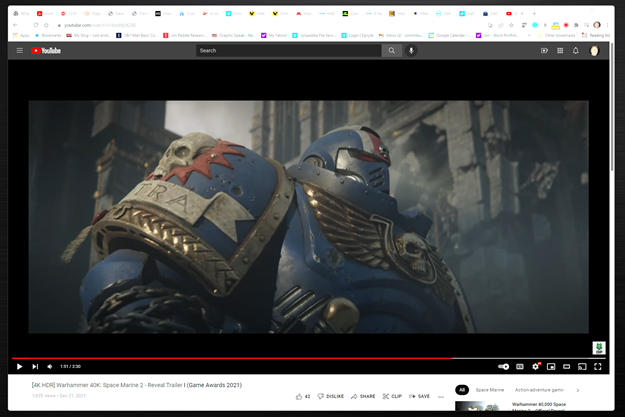Click the CLIP scissors button
625x417 pixels.
tap(392, 396)
